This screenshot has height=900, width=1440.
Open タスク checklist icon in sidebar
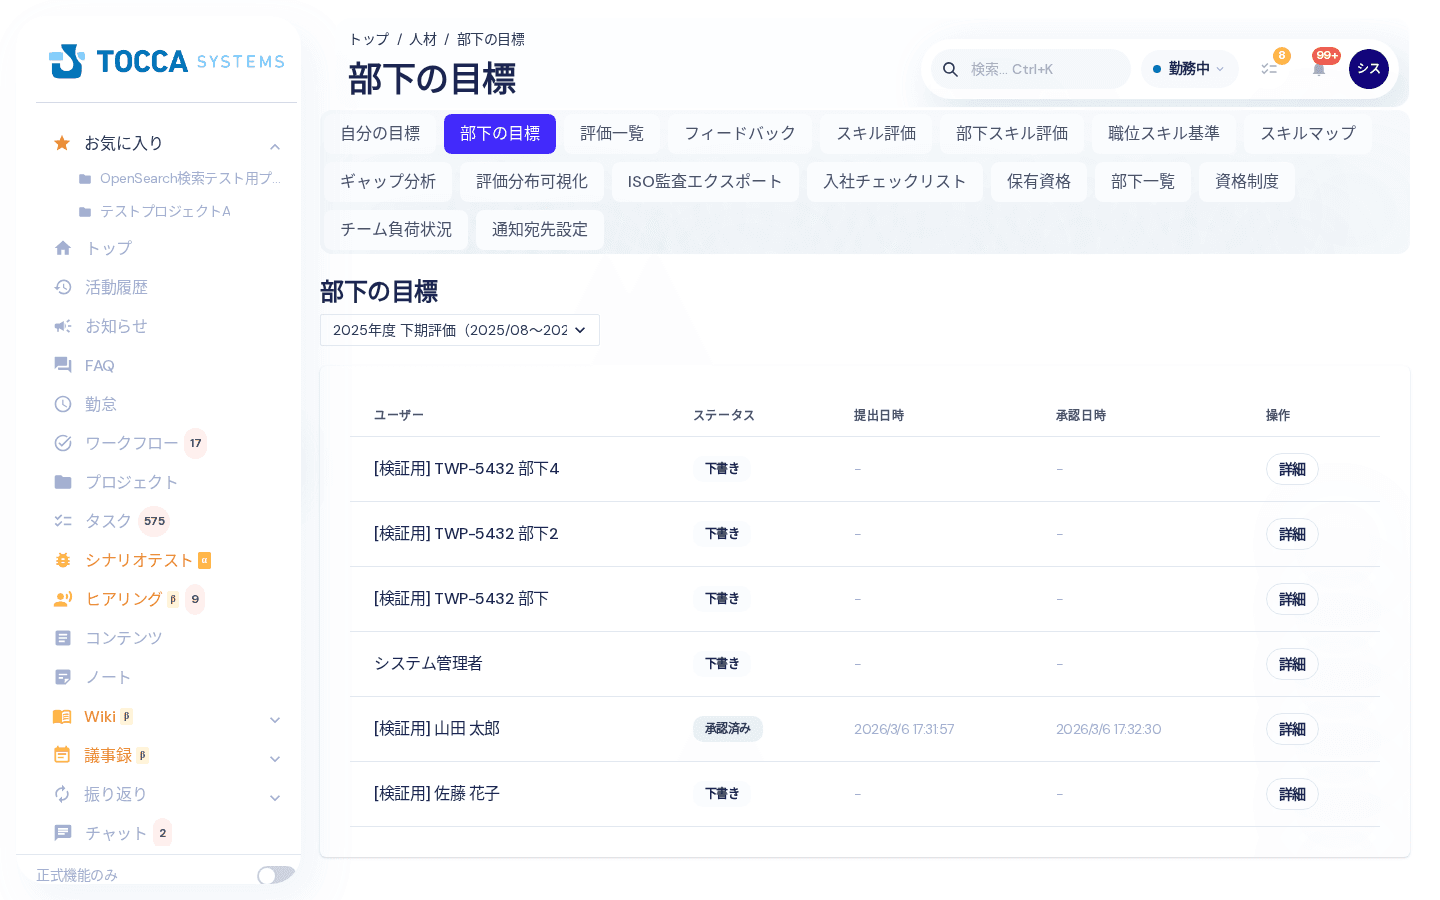(63, 521)
